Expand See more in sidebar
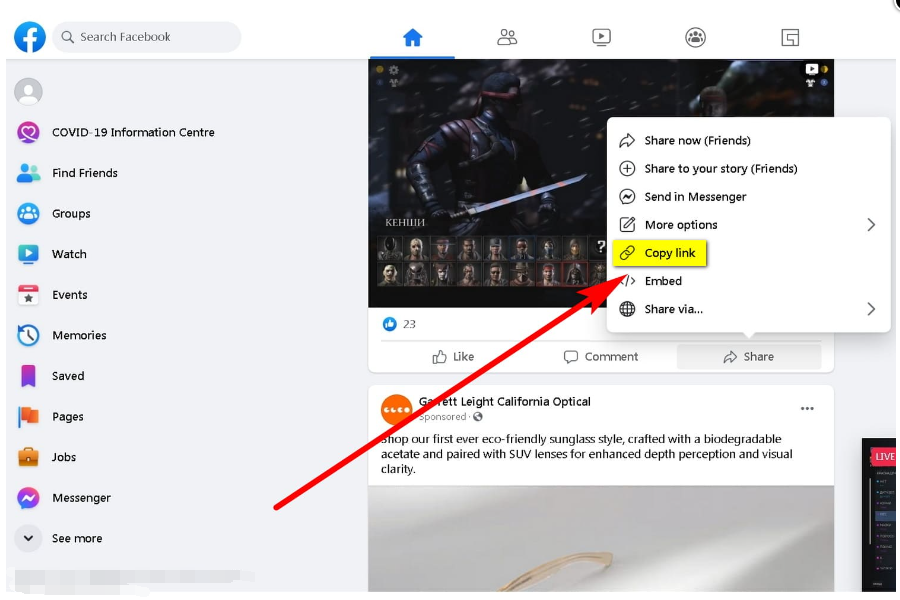This screenshot has height=600, width=900. tap(76, 538)
